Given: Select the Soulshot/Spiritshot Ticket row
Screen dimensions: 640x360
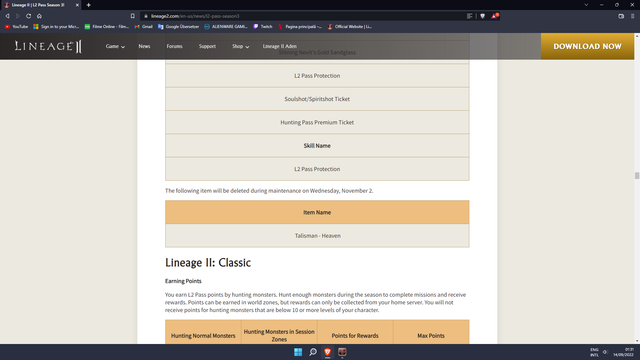Looking at the screenshot, I should point(317,99).
